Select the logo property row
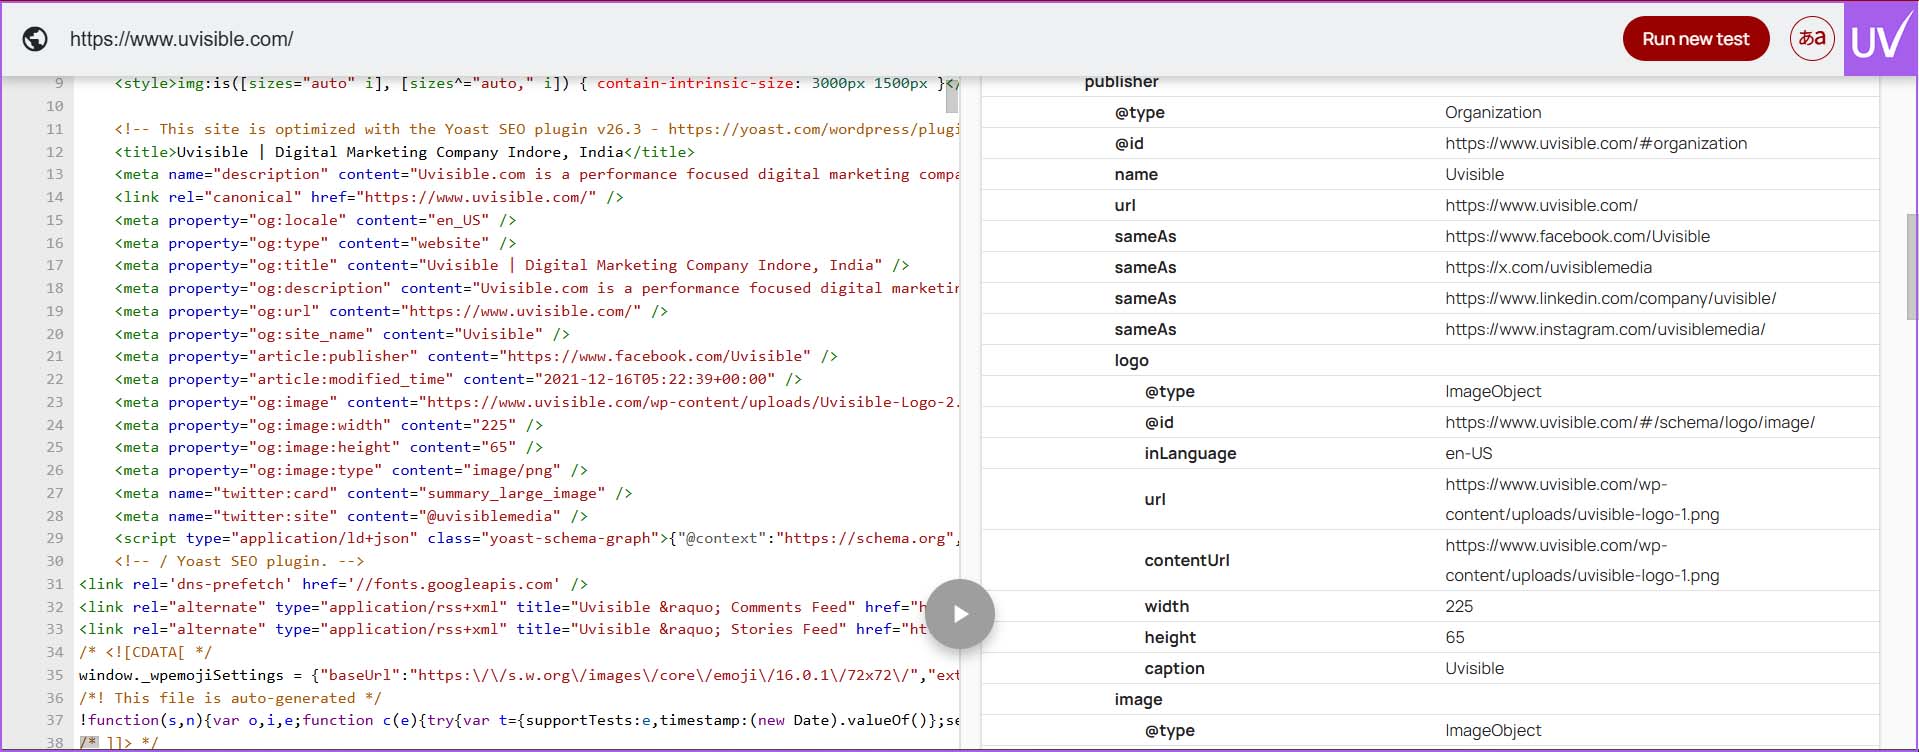 tap(1131, 360)
